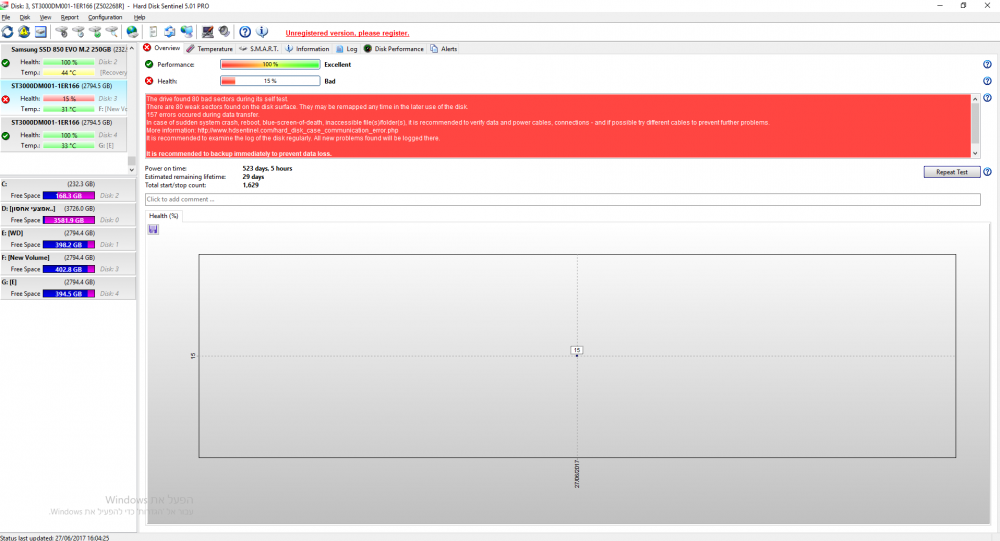1000x541 pixels.
Task: Click the help icon beside the Health row
Action: (987, 81)
